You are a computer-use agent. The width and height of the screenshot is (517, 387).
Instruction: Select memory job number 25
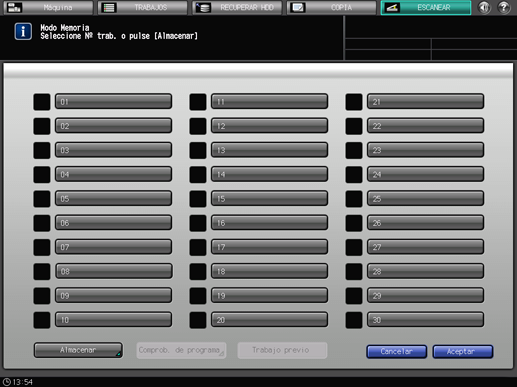pyautogui.click(x=425, y=199)
